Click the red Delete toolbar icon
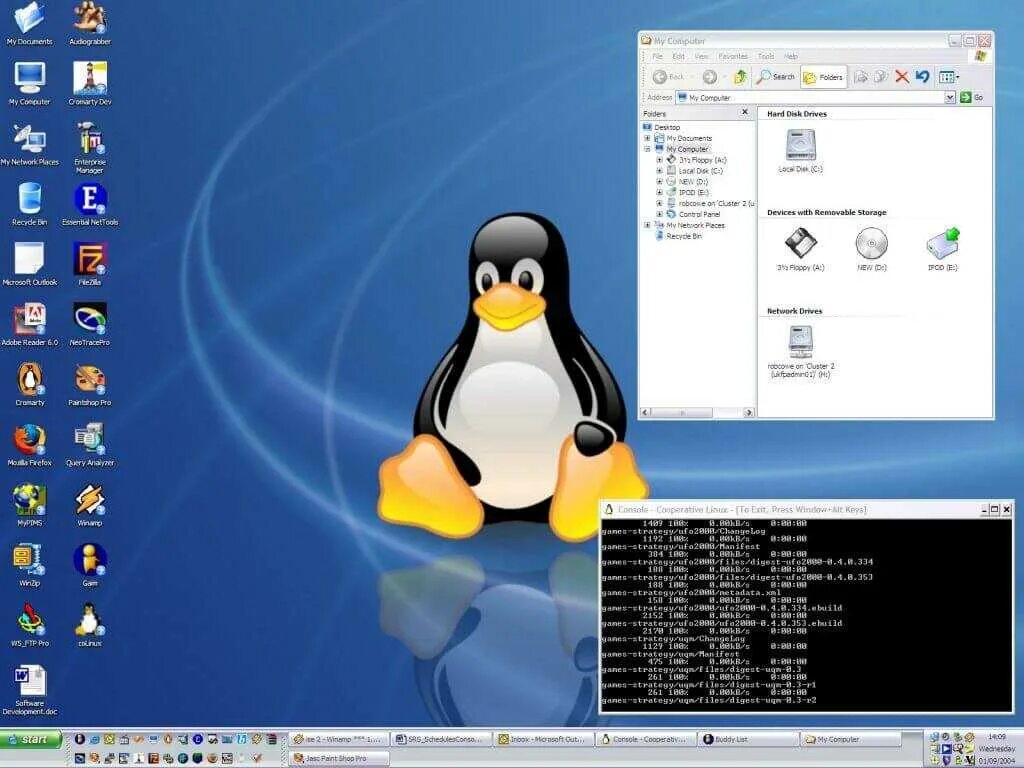This screenshot has width=1024, height=768. (902, 77)
